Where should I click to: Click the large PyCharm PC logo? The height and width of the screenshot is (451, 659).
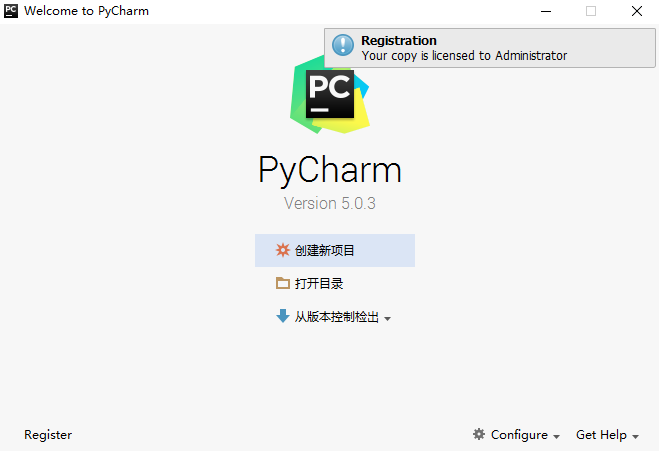pos(330,95)
